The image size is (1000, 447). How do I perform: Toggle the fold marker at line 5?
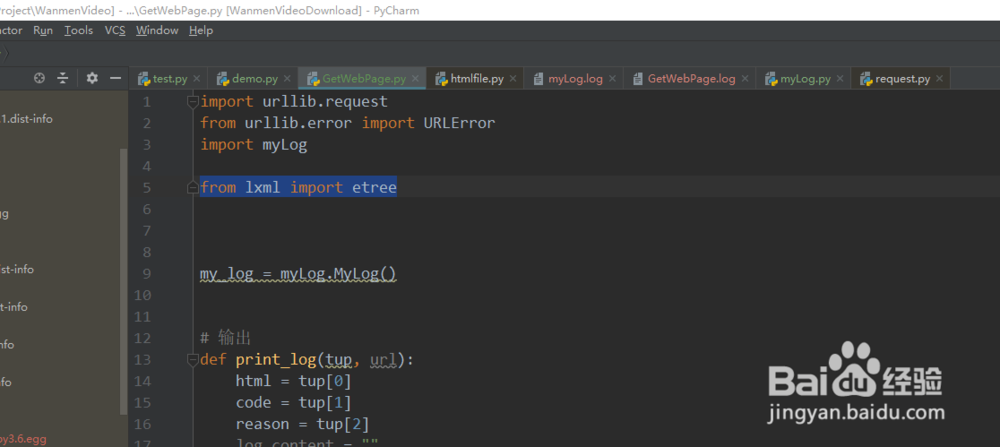pos(193,187)
